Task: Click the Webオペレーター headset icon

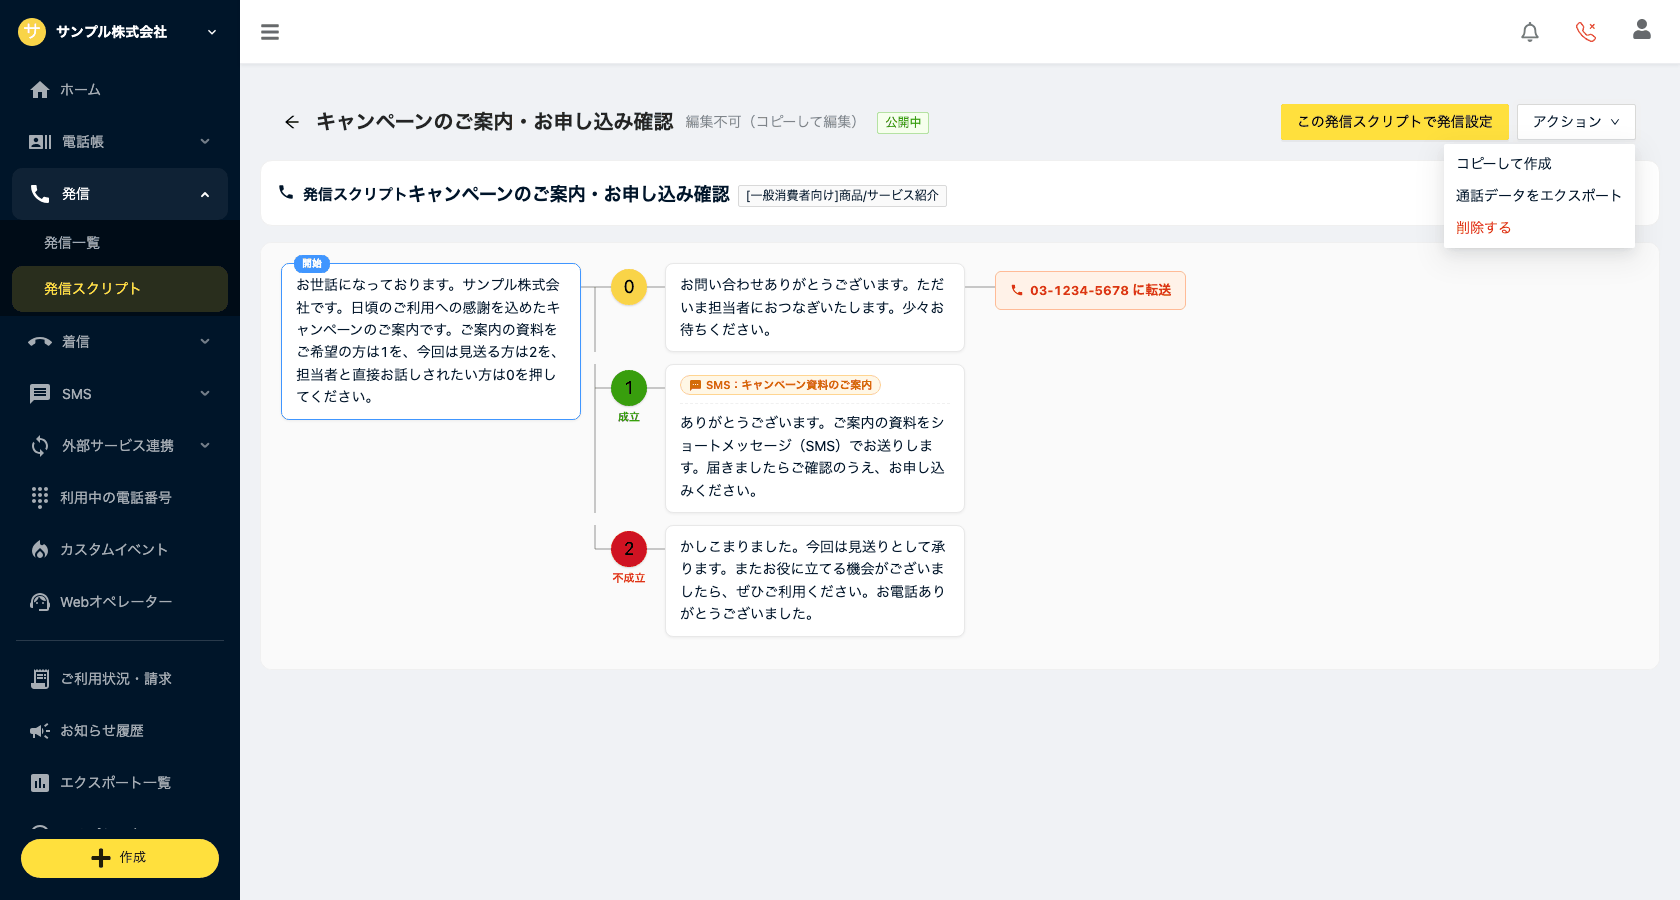Action: (x=40, y=602)
